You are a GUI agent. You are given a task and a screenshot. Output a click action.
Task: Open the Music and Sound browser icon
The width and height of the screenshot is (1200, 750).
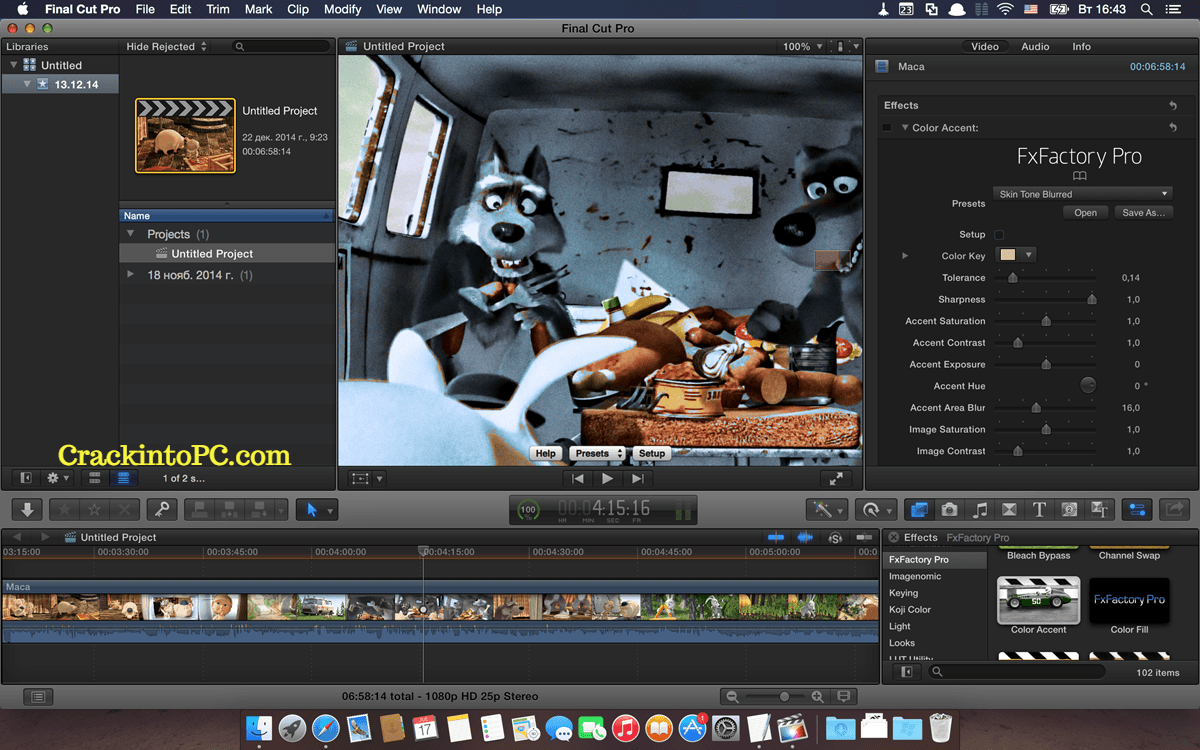pos(979,509)
